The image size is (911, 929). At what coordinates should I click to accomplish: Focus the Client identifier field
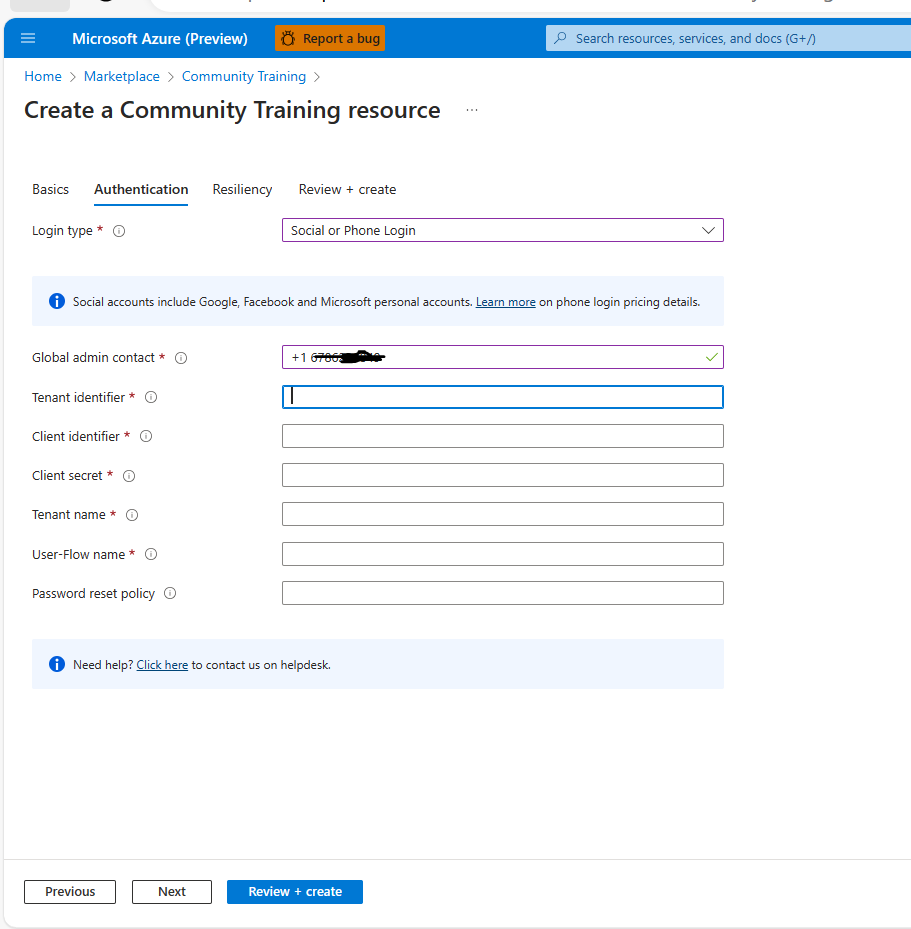click(x=502, y=436)
